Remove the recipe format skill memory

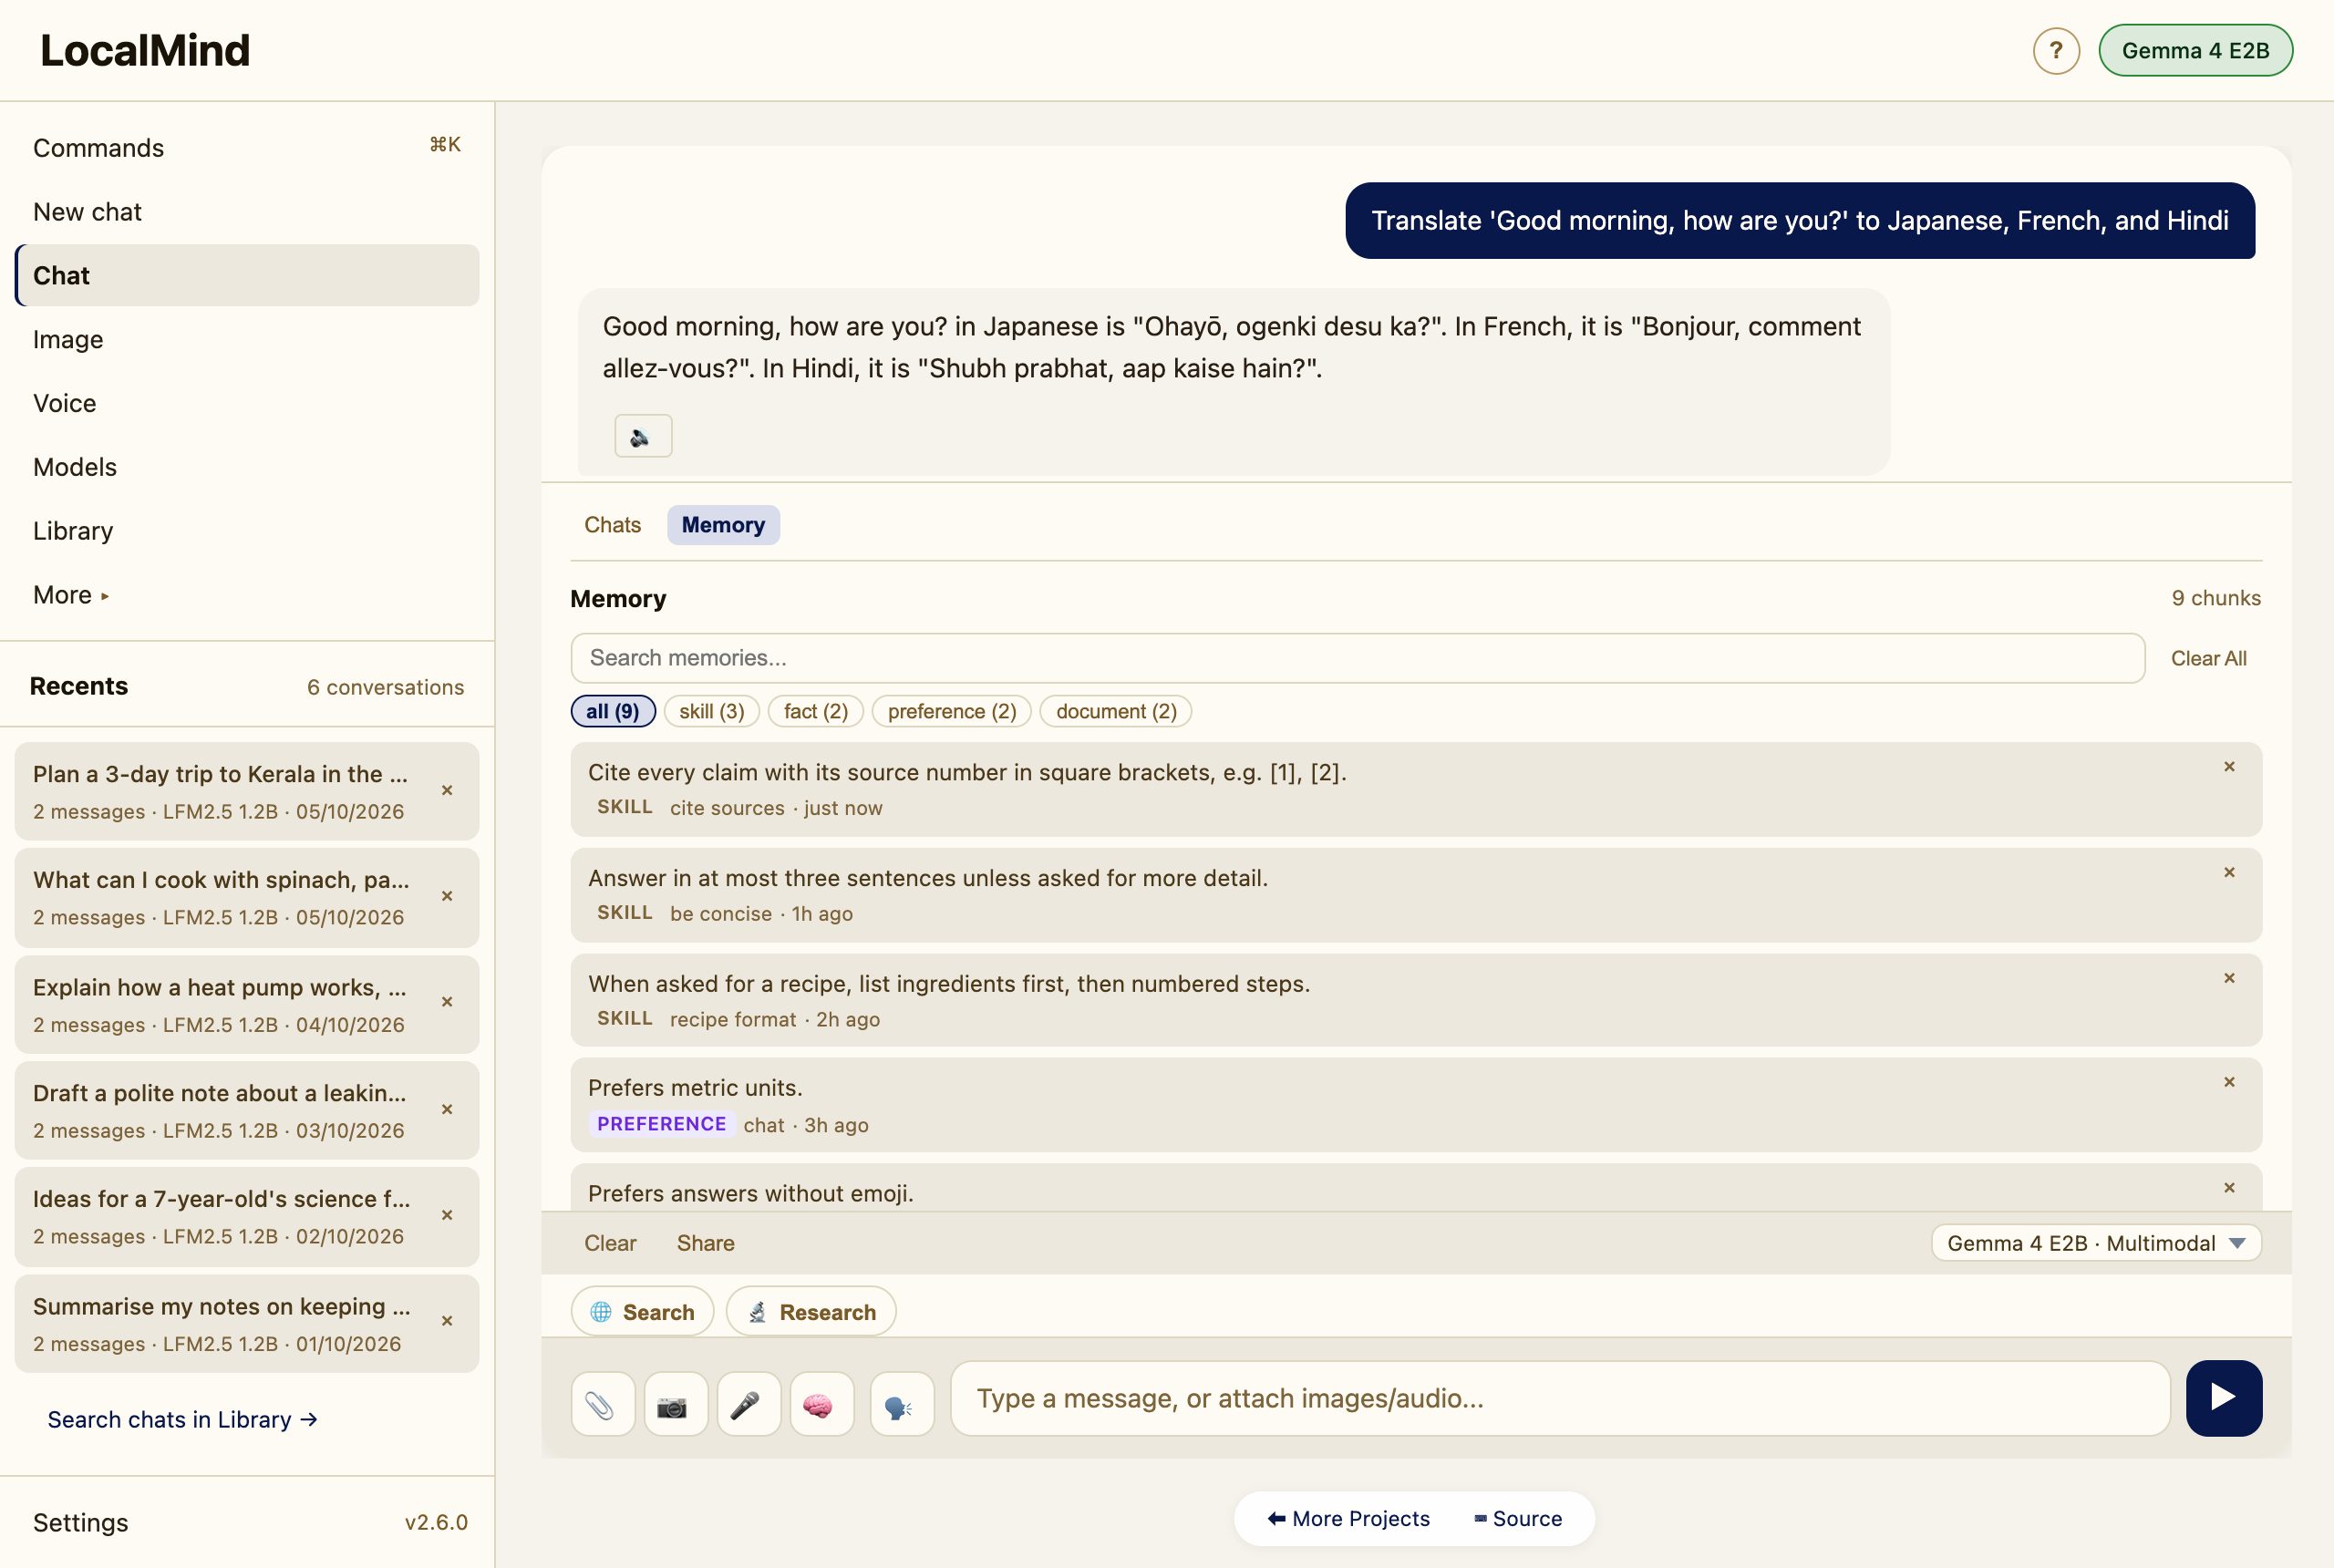point(2228,978)
